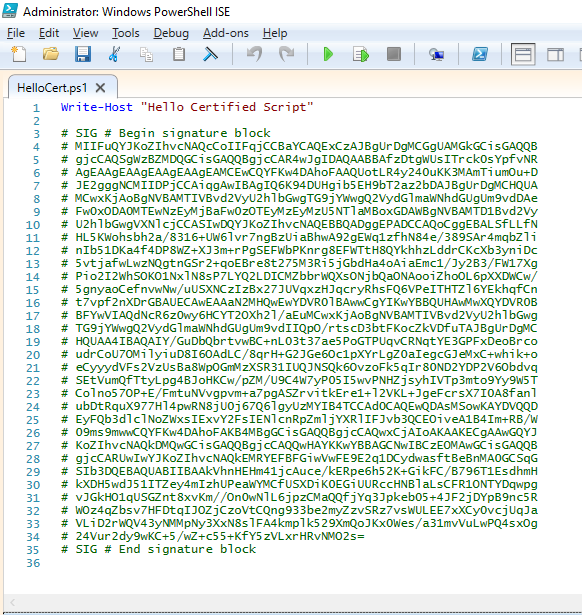The height and width of the screenshot is (615, 582).
Task: Click the New Script toolbar icon
Action: coord(18,54)
